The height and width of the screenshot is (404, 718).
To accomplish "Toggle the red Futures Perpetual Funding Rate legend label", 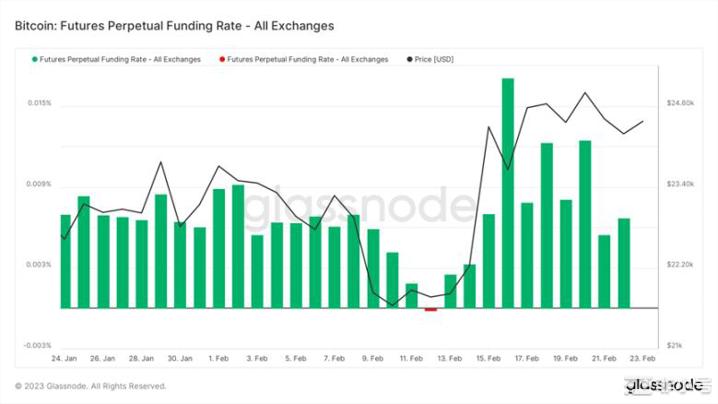I will tap(307, 60).
